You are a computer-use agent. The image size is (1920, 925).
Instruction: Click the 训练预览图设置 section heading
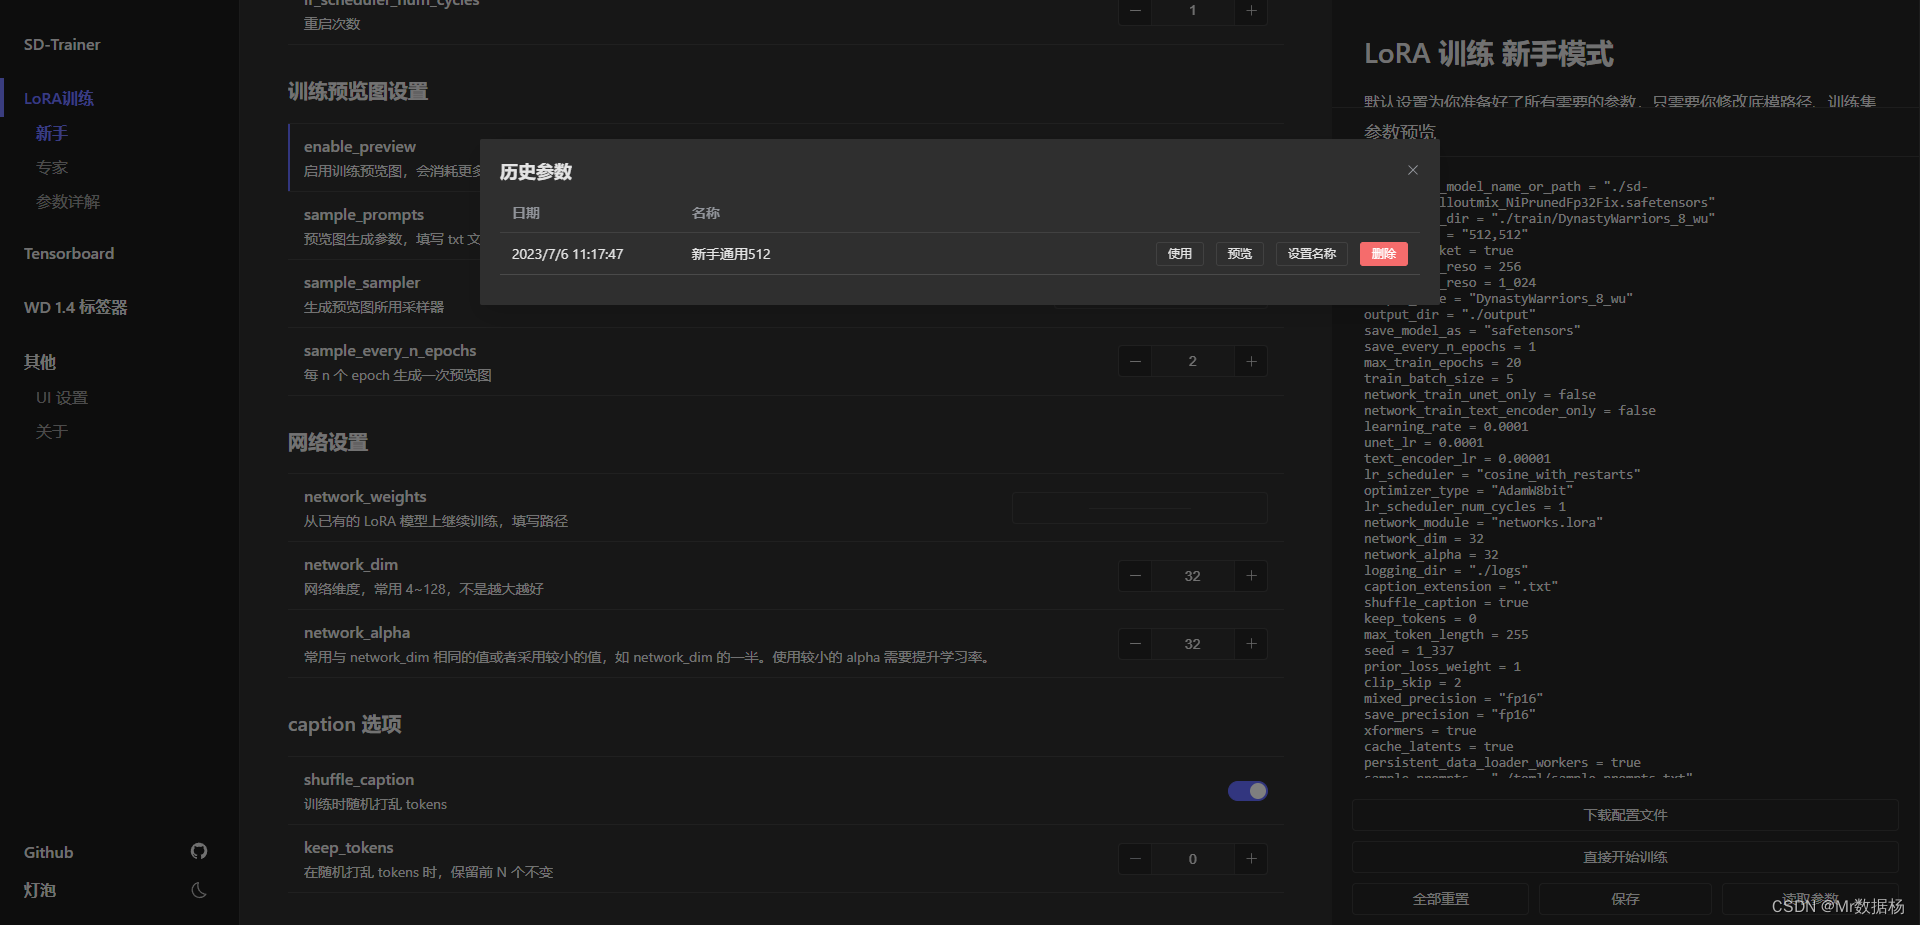pyautogui.click(x=358, y=91)
